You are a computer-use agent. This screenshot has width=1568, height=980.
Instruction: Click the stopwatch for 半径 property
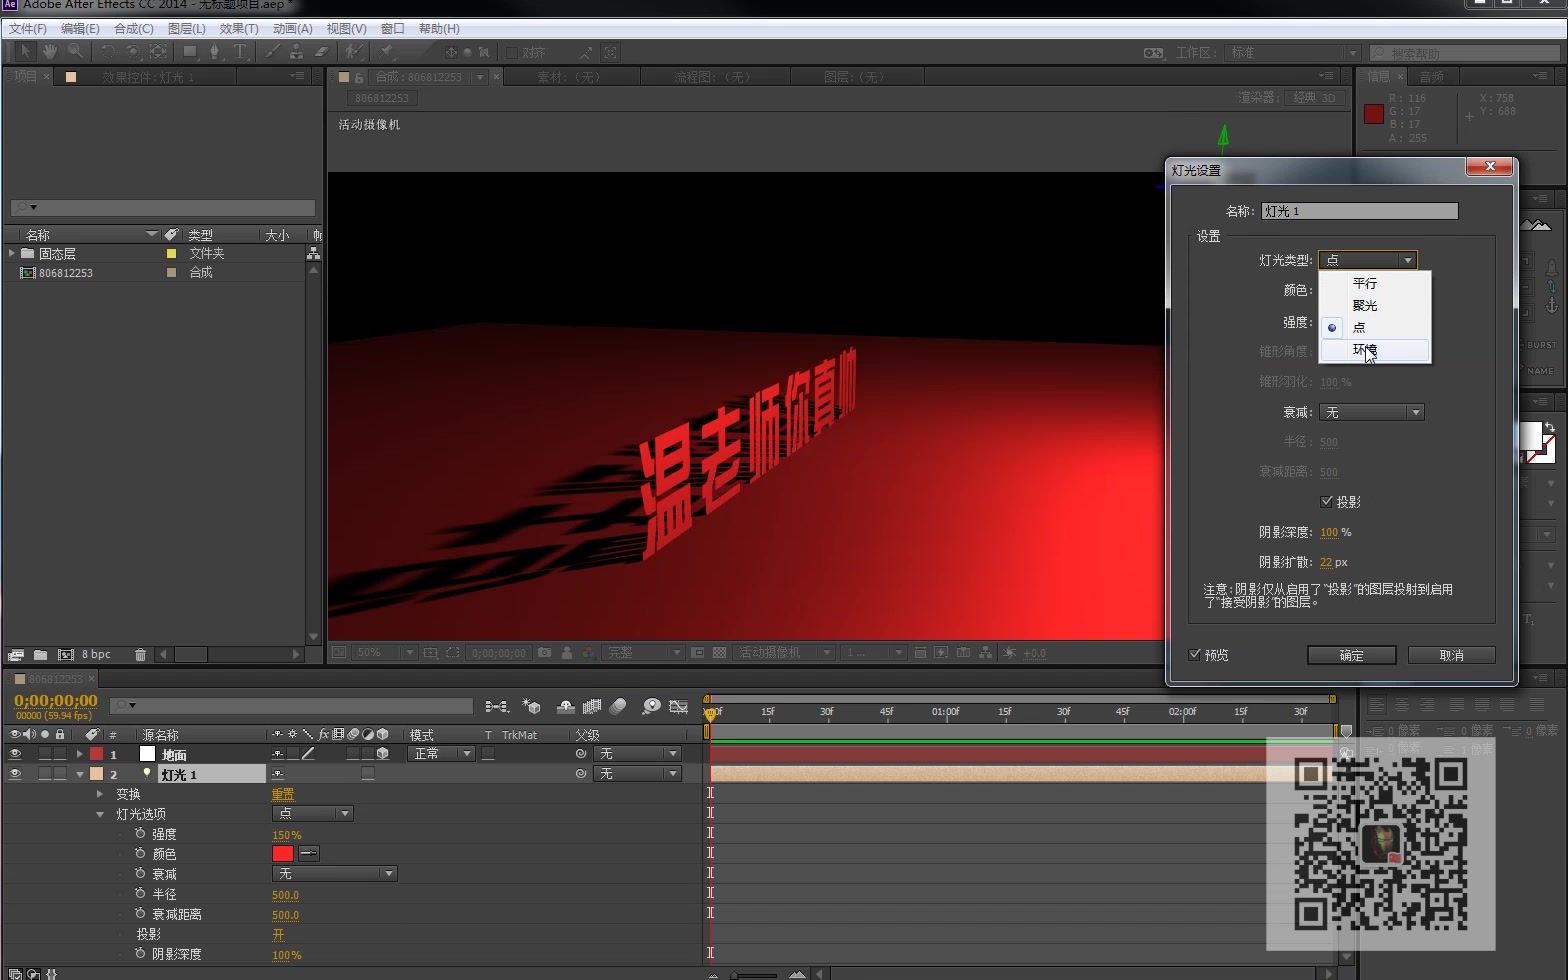pyautogui.click(x=140, y=894)
